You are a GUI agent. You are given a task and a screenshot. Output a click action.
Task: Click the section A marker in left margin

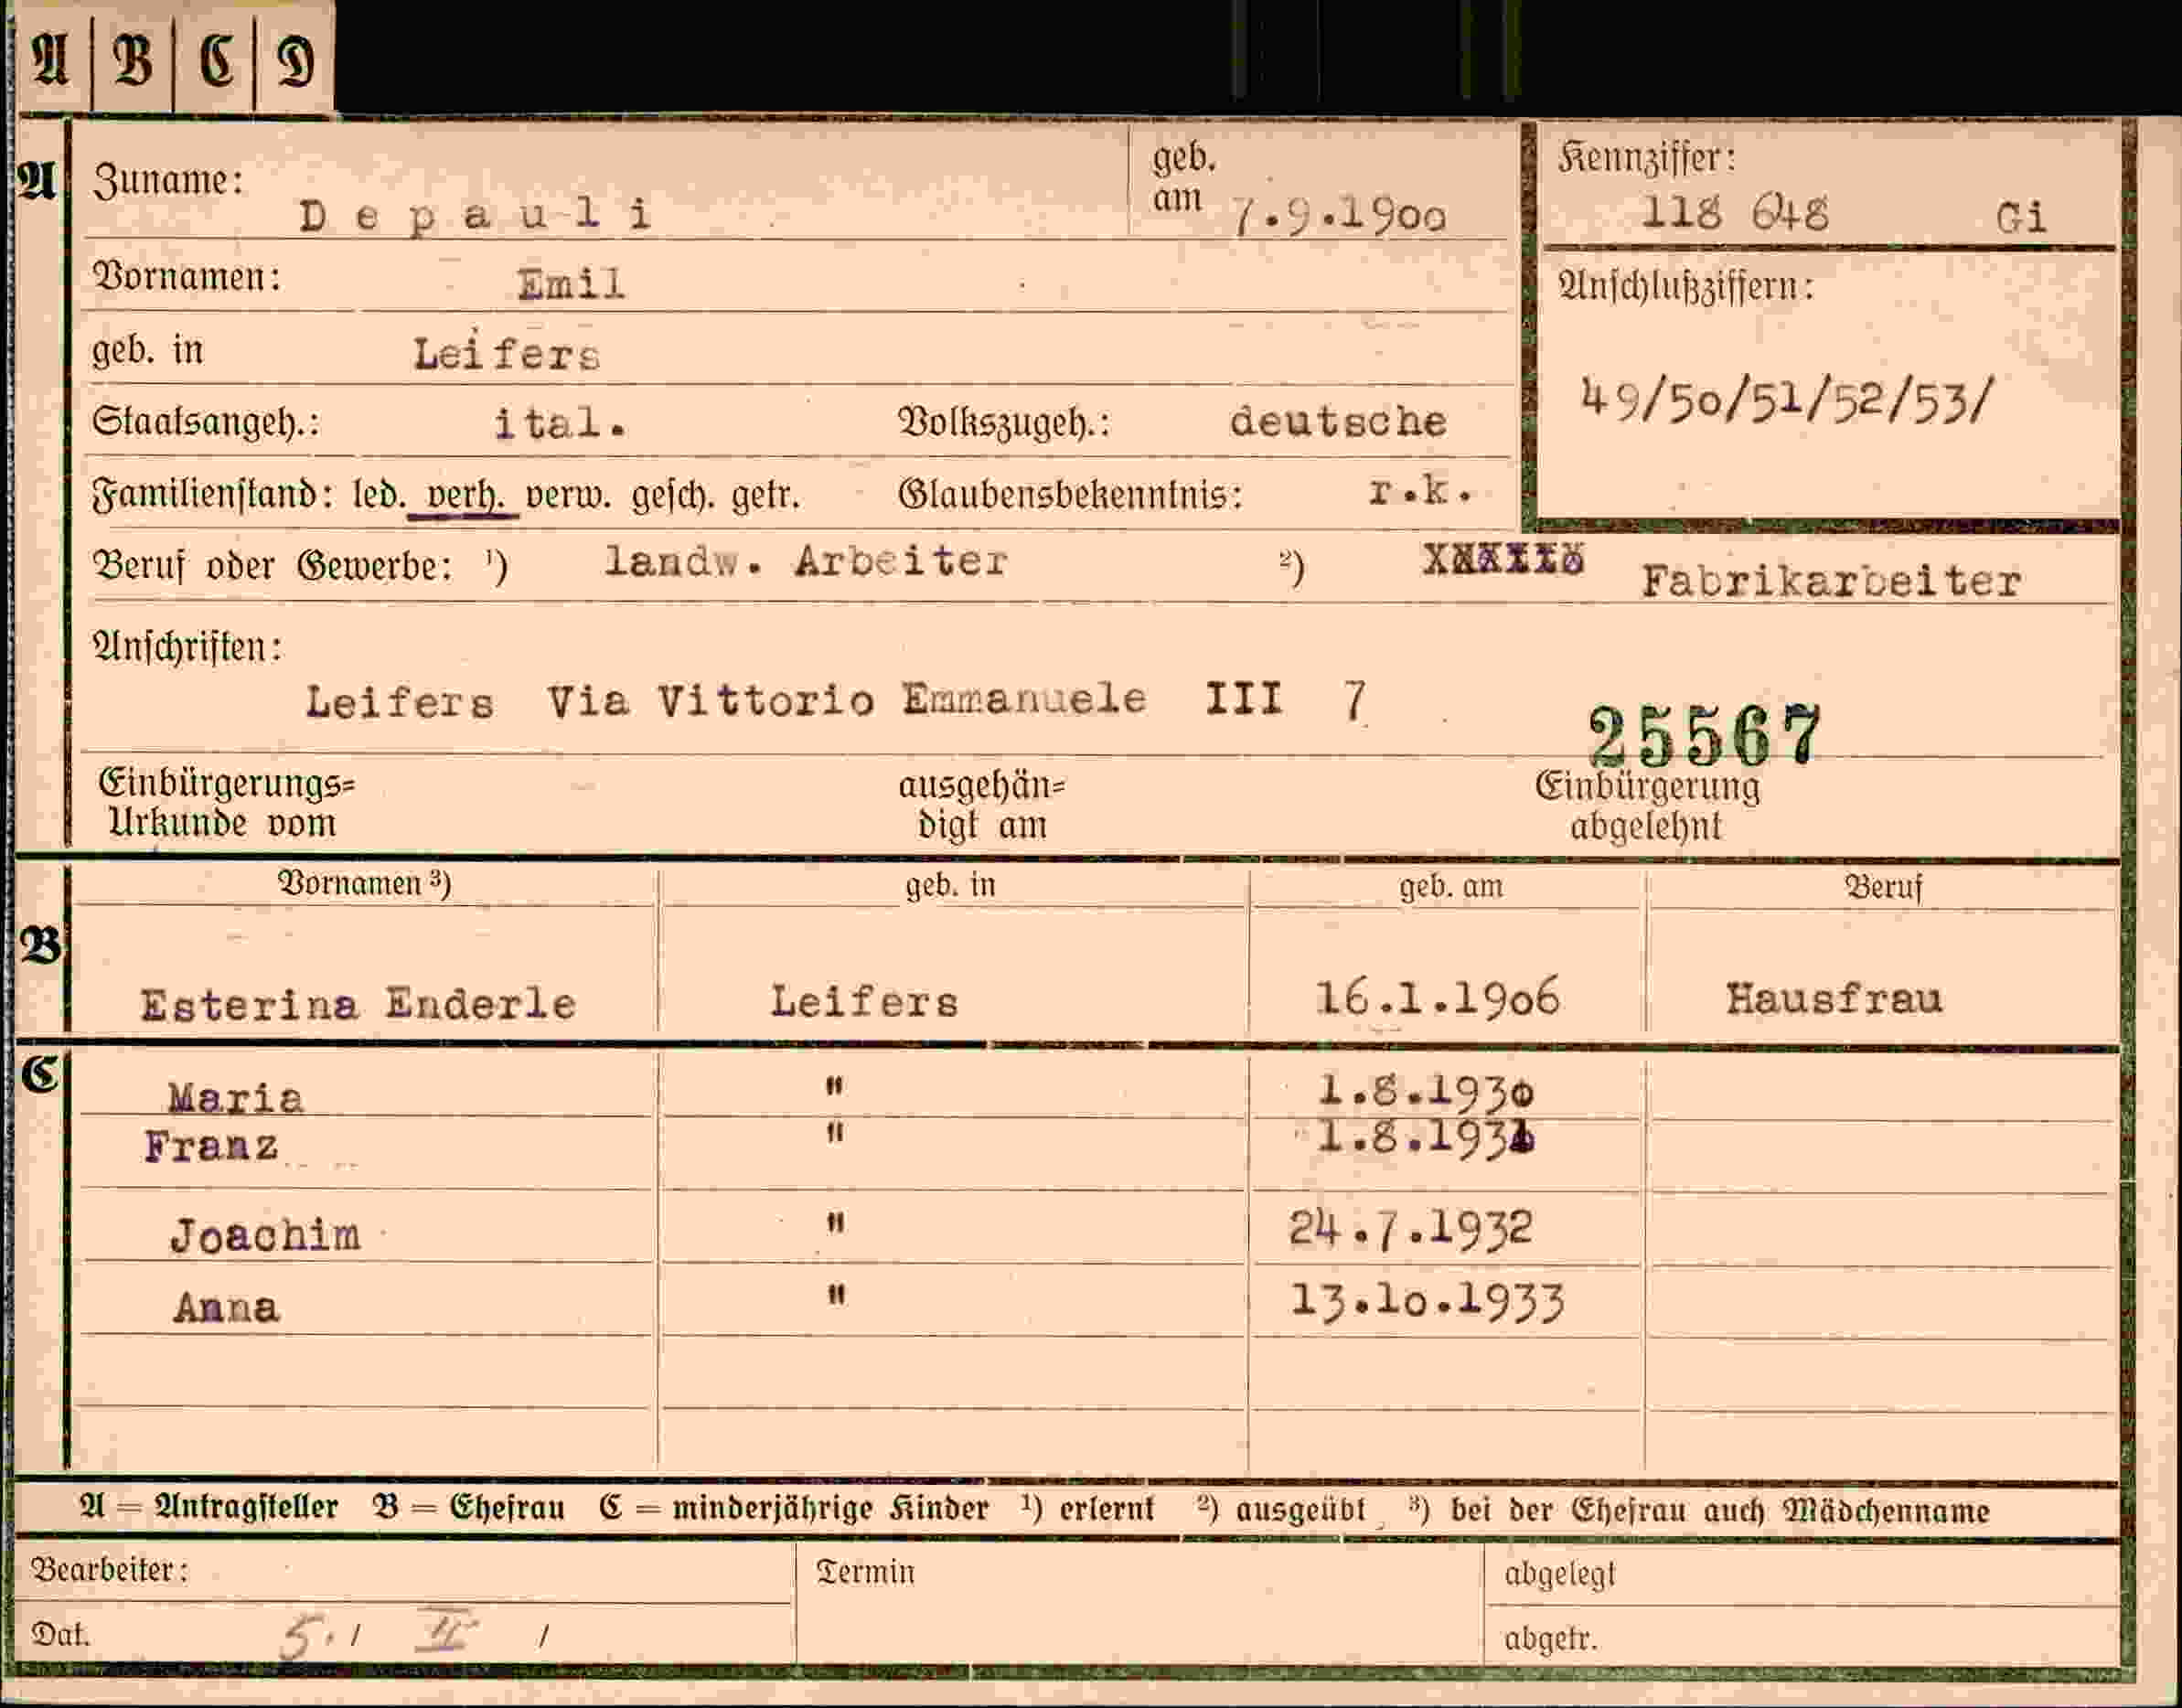tap(36, 181)
